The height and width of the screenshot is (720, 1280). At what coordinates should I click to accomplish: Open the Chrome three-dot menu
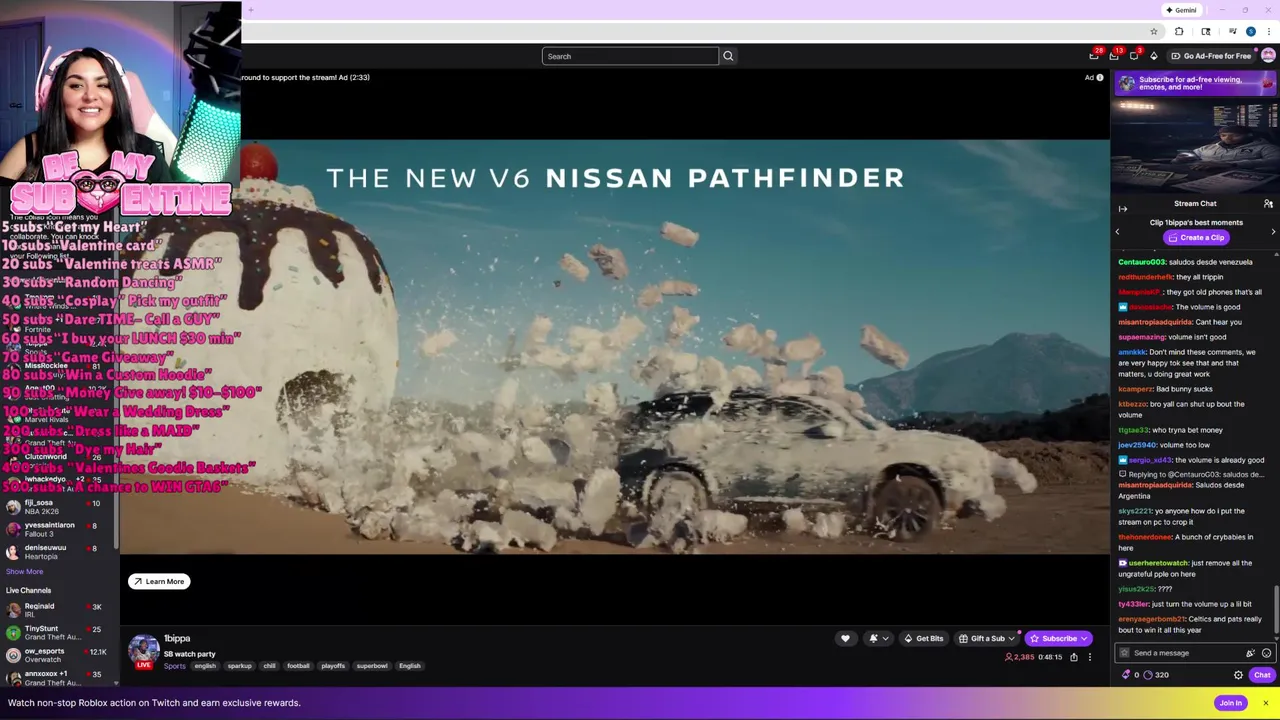(1268, 32)
